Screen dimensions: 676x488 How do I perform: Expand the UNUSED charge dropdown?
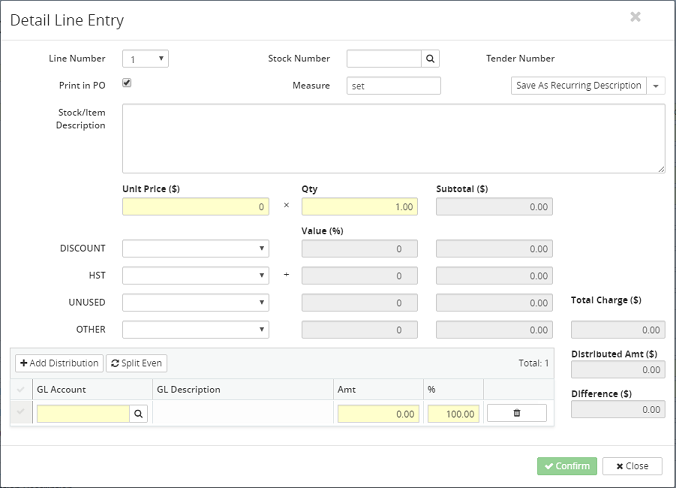point(195,303)
